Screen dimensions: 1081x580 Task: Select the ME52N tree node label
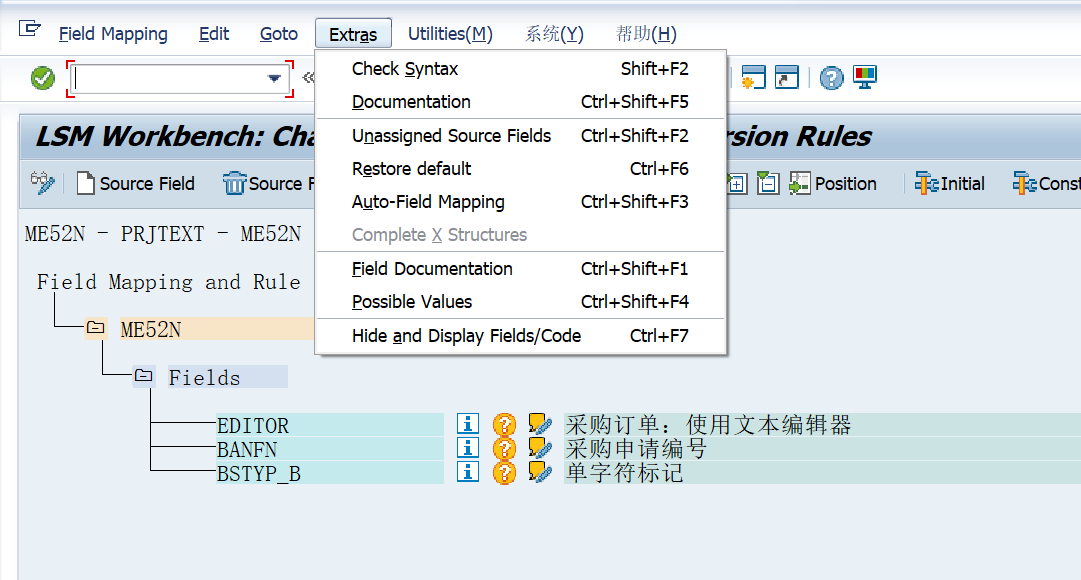coord(150,330)
